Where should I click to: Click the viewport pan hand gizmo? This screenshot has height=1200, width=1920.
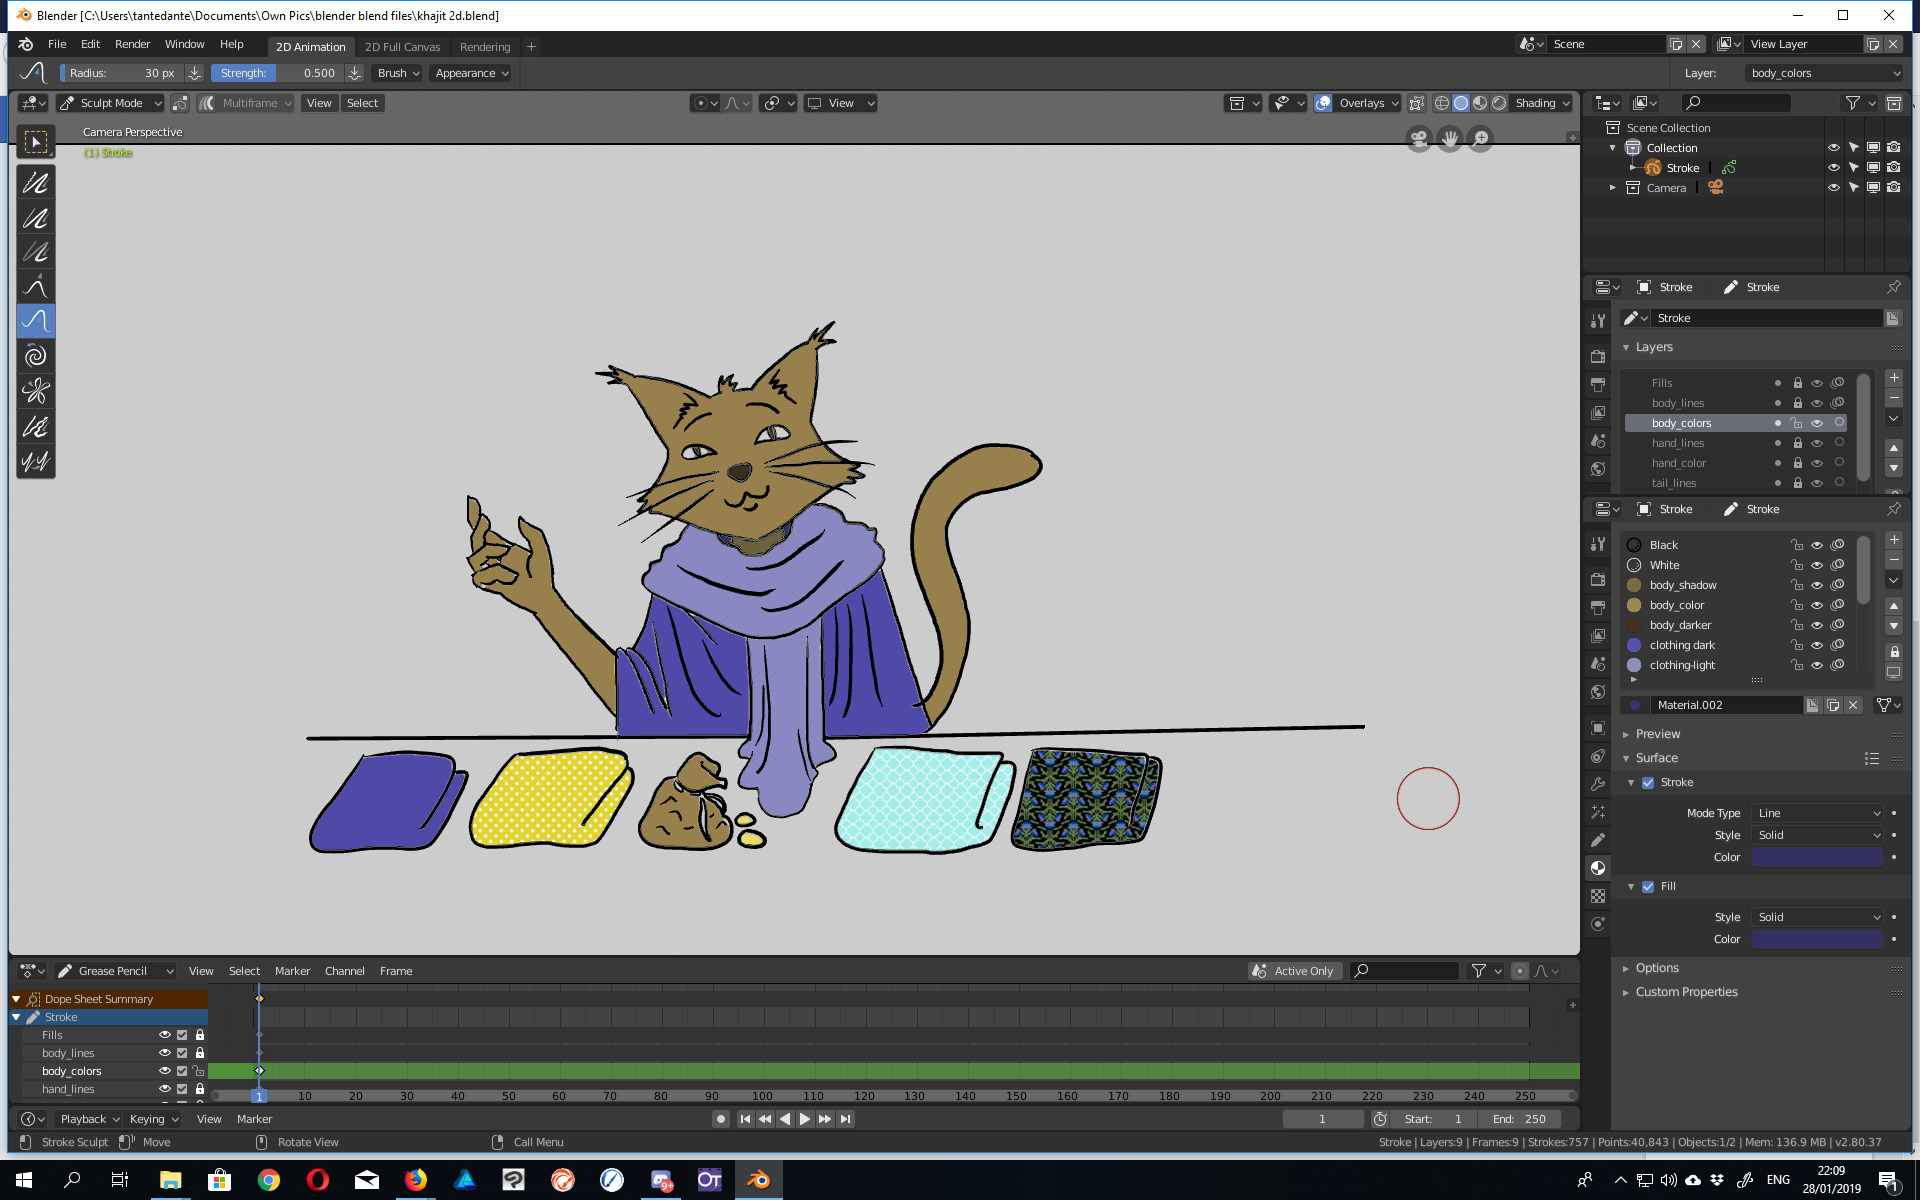[1450, 139]
